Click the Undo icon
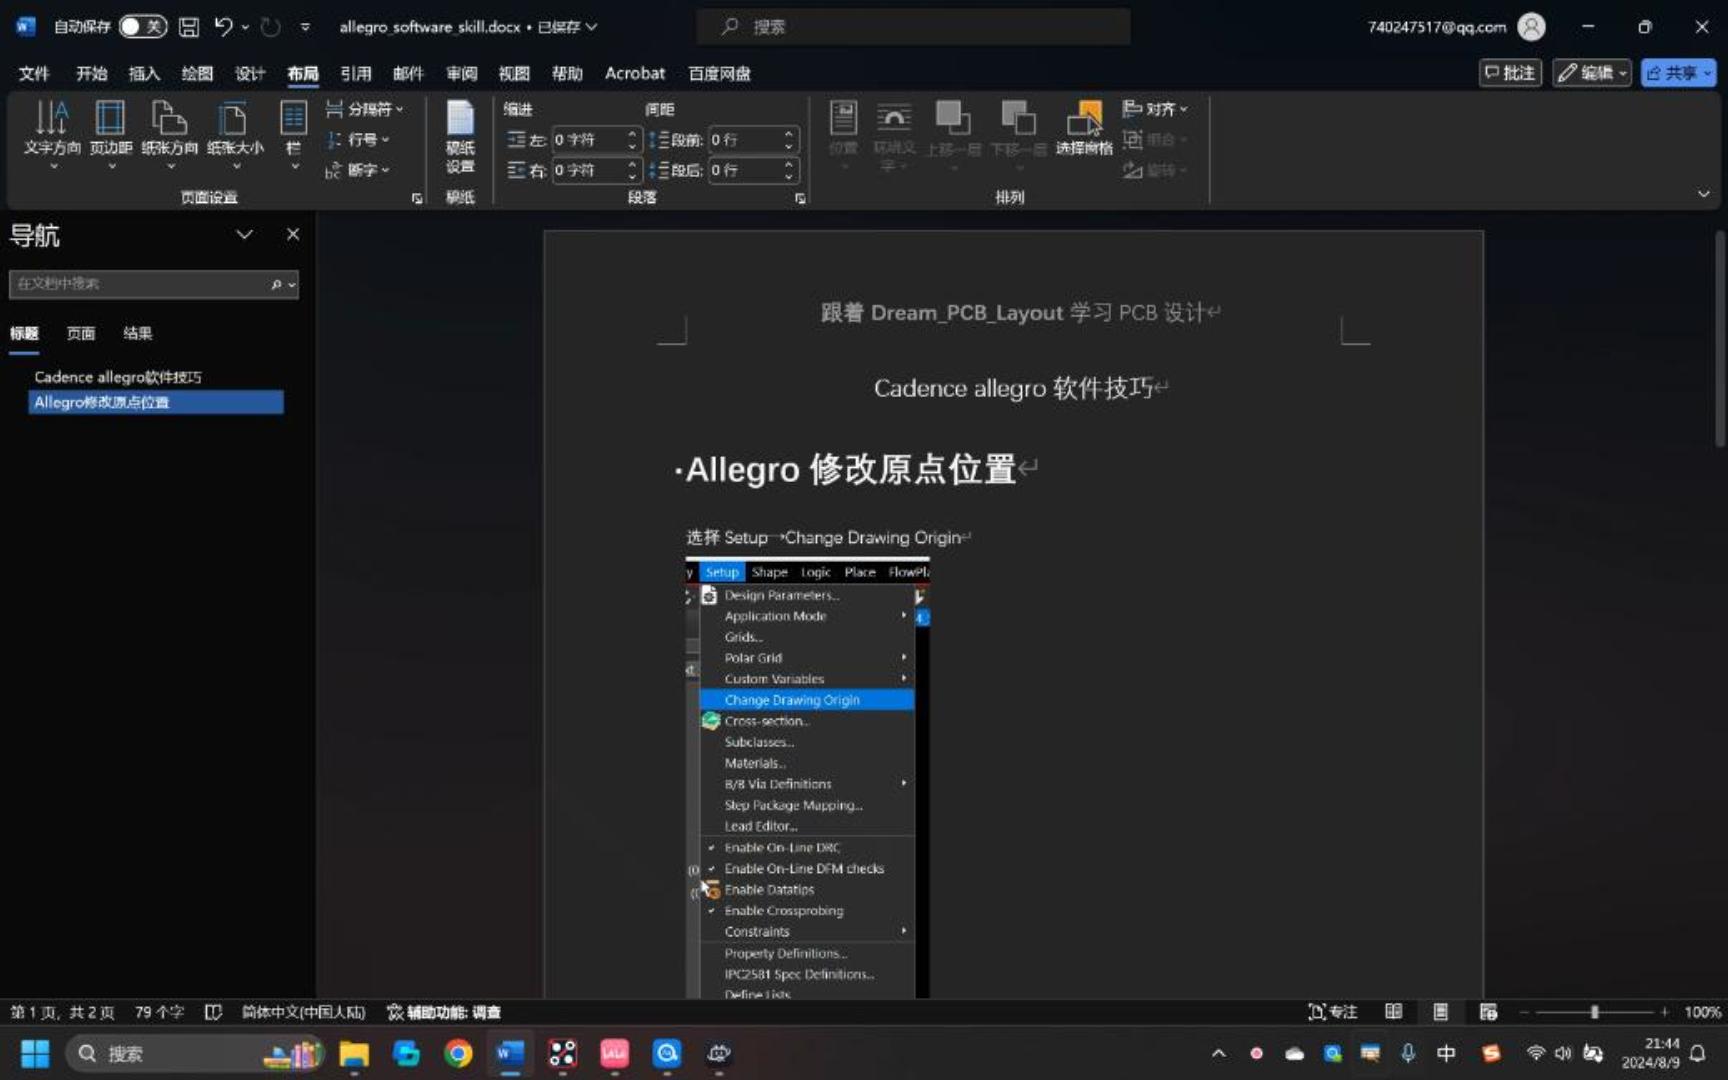 (x=223, y=26)
